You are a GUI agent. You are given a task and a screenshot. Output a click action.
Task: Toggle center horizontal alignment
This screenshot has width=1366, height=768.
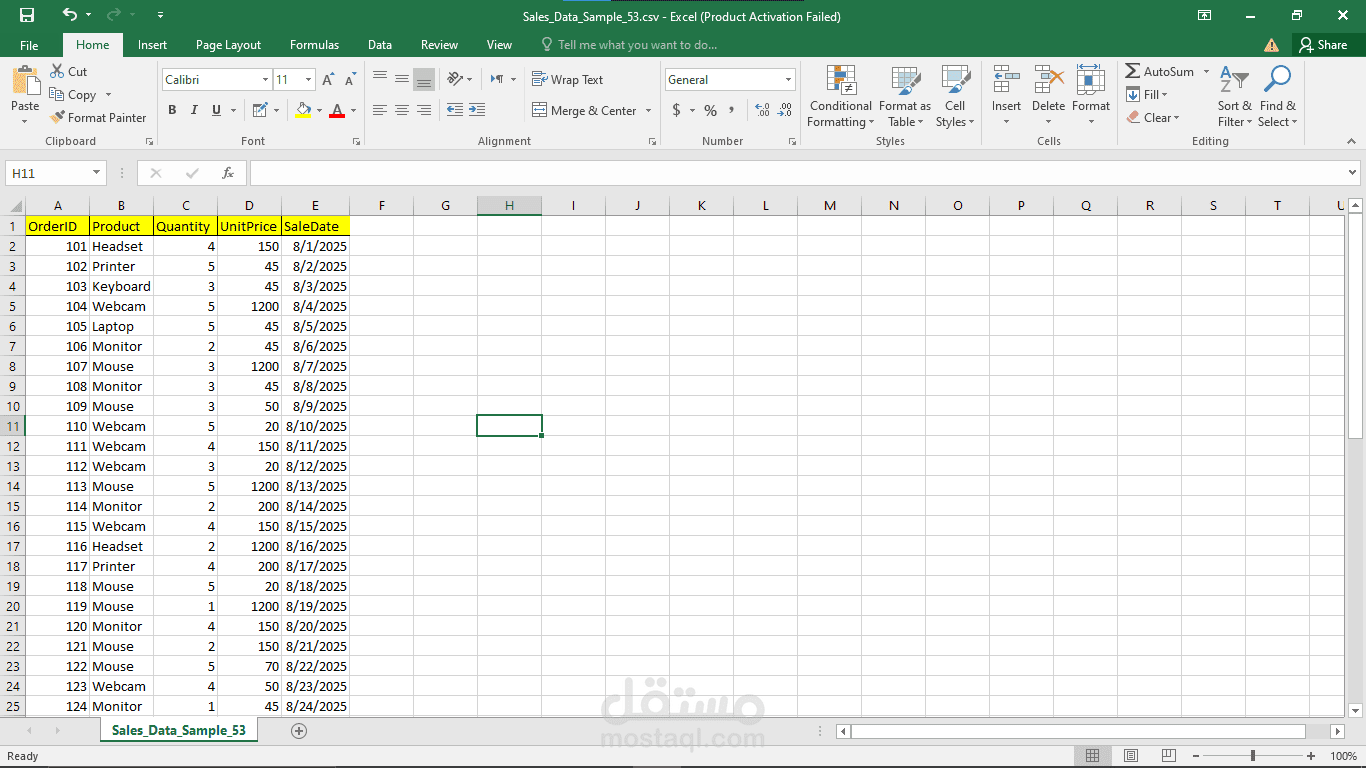click(402, 110)
